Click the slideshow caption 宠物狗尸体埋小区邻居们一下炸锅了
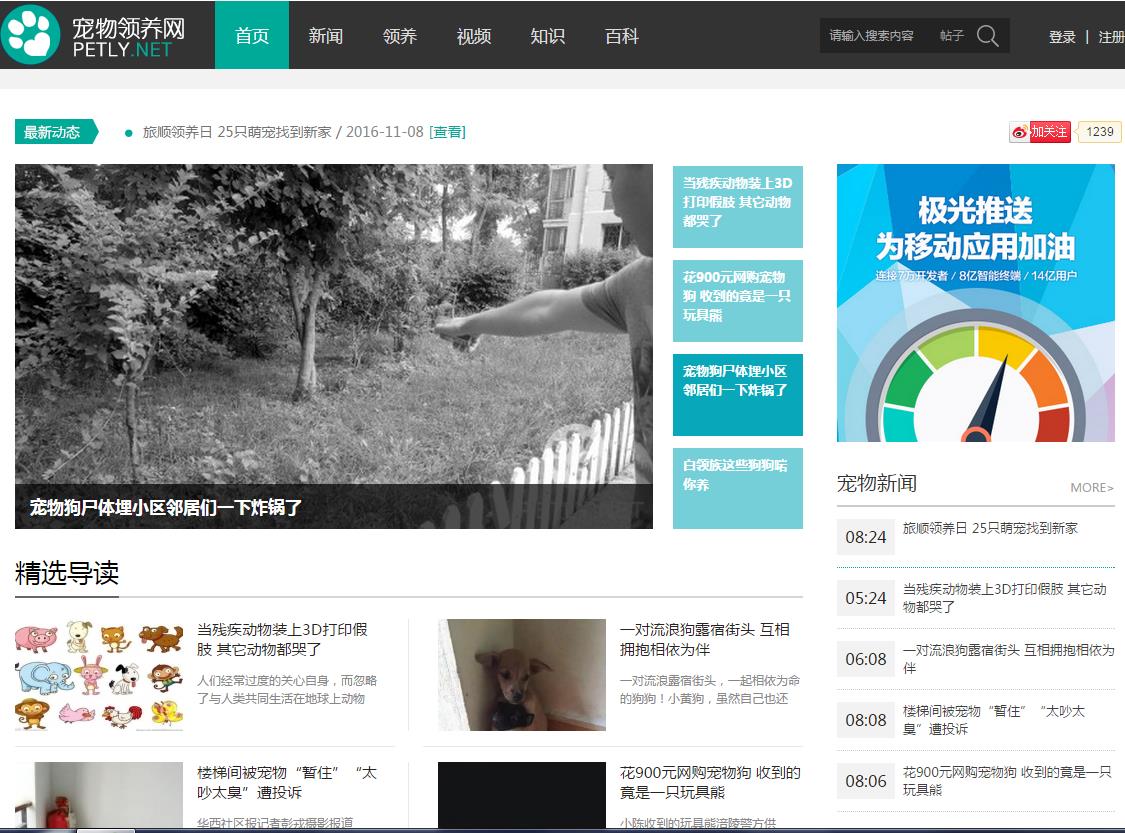The height and width of the screenshot is (833, 1125). coord(166,507)
